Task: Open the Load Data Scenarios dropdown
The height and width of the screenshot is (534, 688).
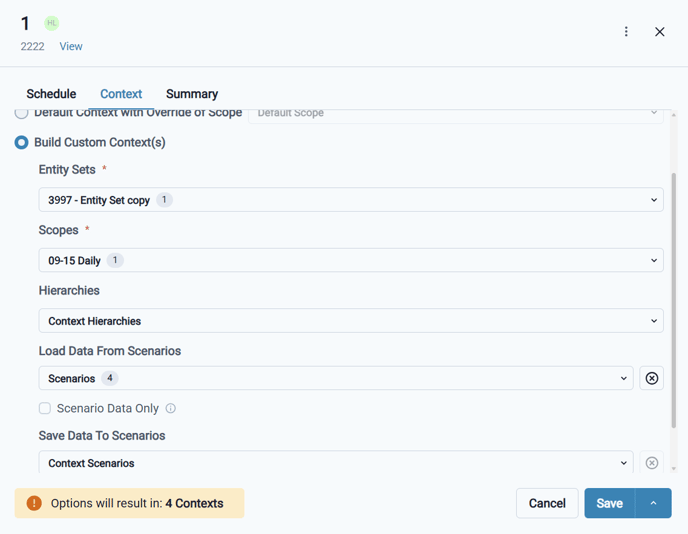Action: (x=335, y=379)
